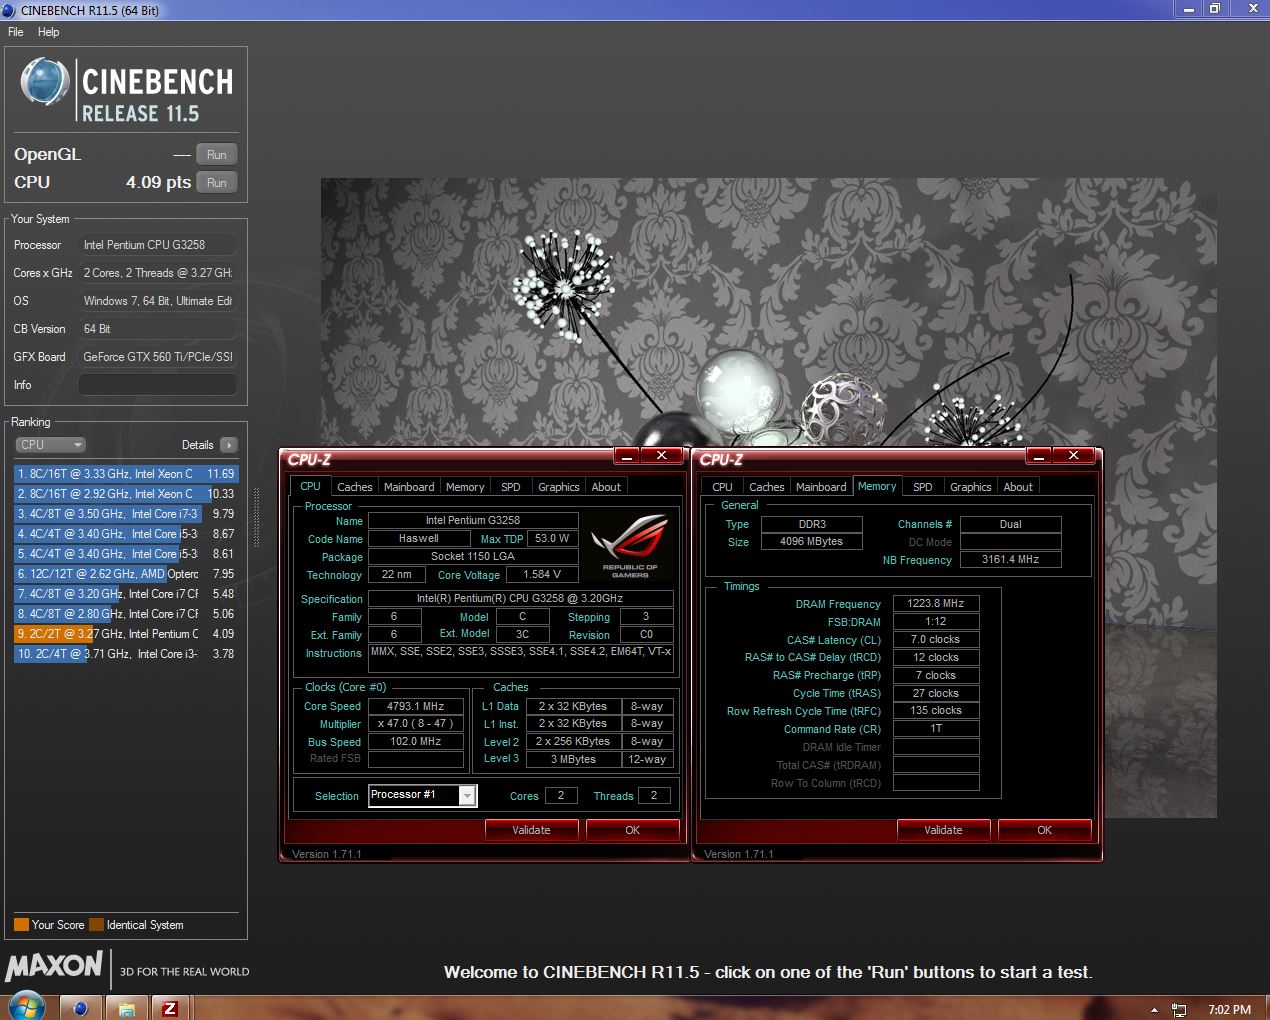Click CAS# Latency value 7.0 clocks
Viewport: 1270px width, 1020px height.
(936, 640)
